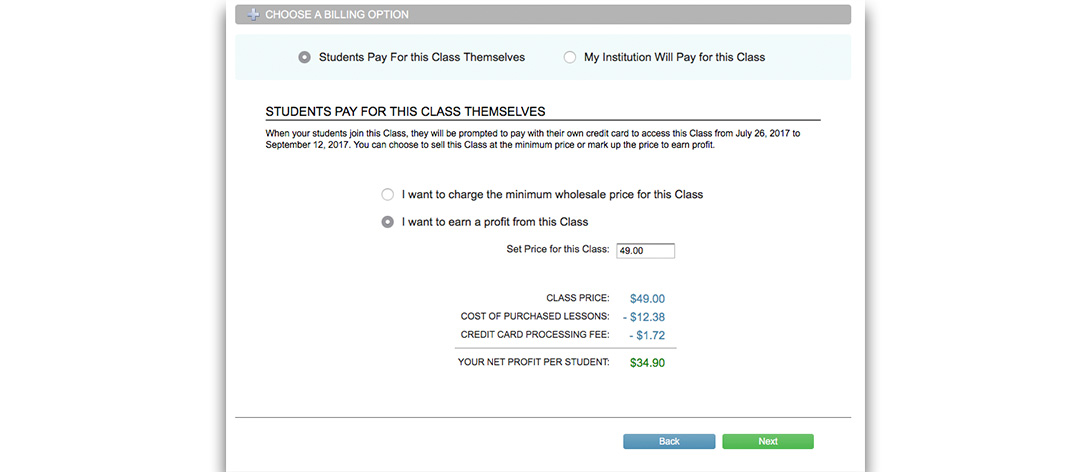This screenshot has width=1092, height=472.
Task: Select the Students Pay radio button
Action: coord(304,58)
